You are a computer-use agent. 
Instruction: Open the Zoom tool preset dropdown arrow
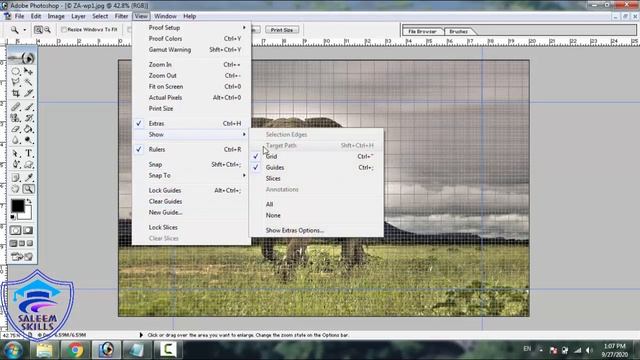coord(24,30)
